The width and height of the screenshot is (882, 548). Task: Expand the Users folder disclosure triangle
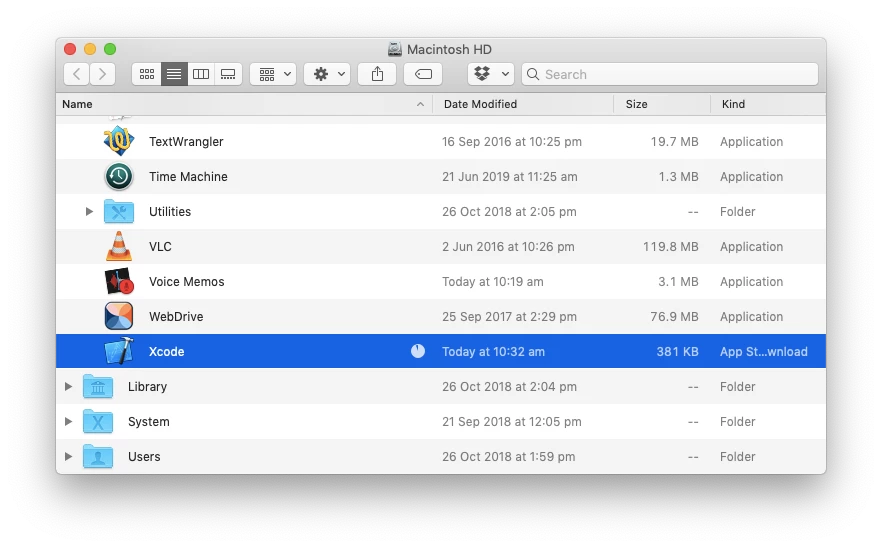coord(68,456)
